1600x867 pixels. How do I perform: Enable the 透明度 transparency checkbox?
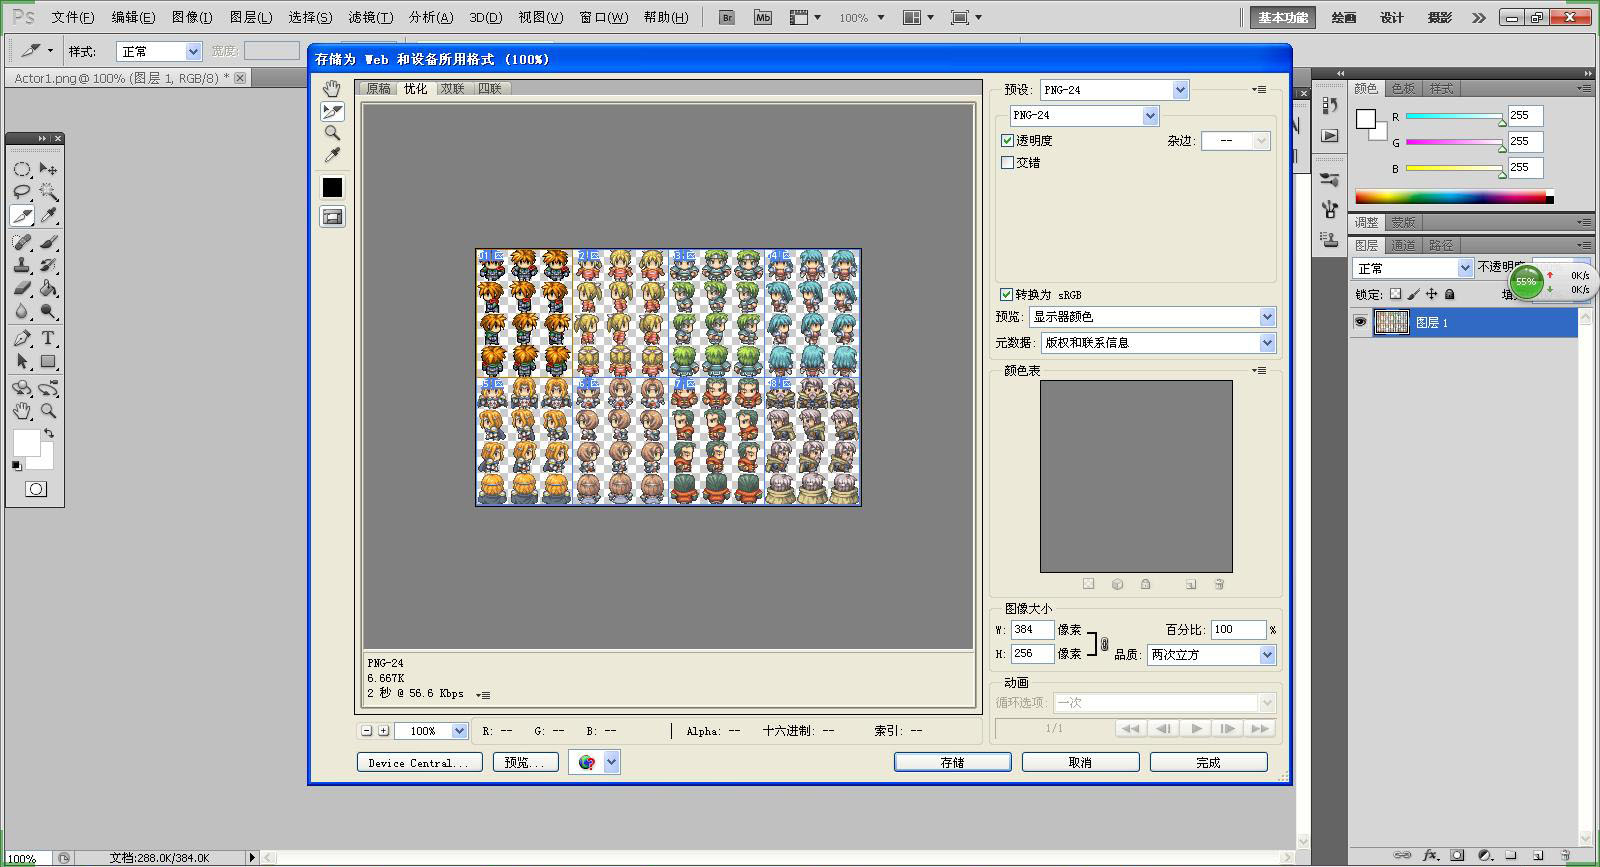tap(1007, 141)
